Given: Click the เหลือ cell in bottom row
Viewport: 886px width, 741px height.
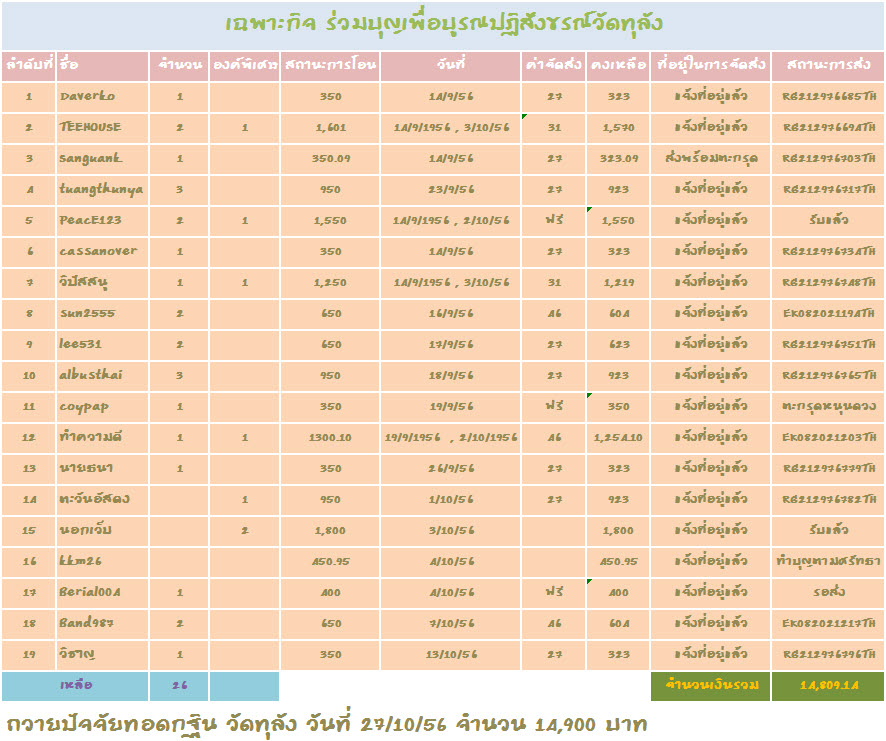Looking at the screenshot, I should click(x=75, y=686).
